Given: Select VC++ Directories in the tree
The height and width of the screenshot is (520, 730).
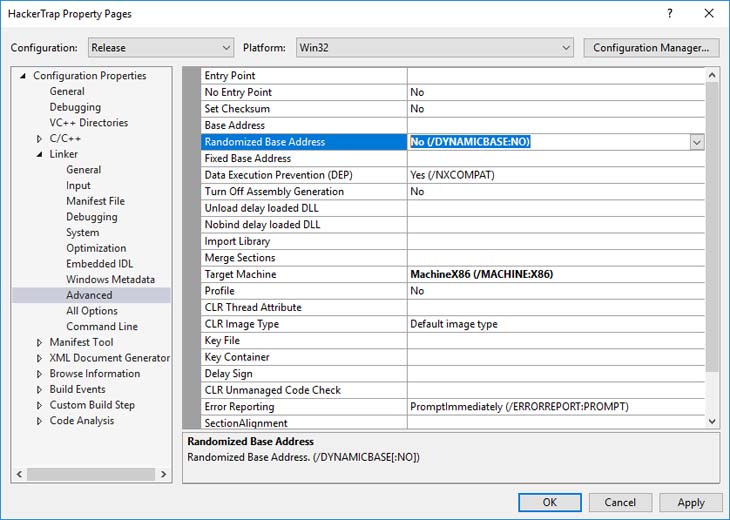Looking at the screenshot, I should [88, 122].
